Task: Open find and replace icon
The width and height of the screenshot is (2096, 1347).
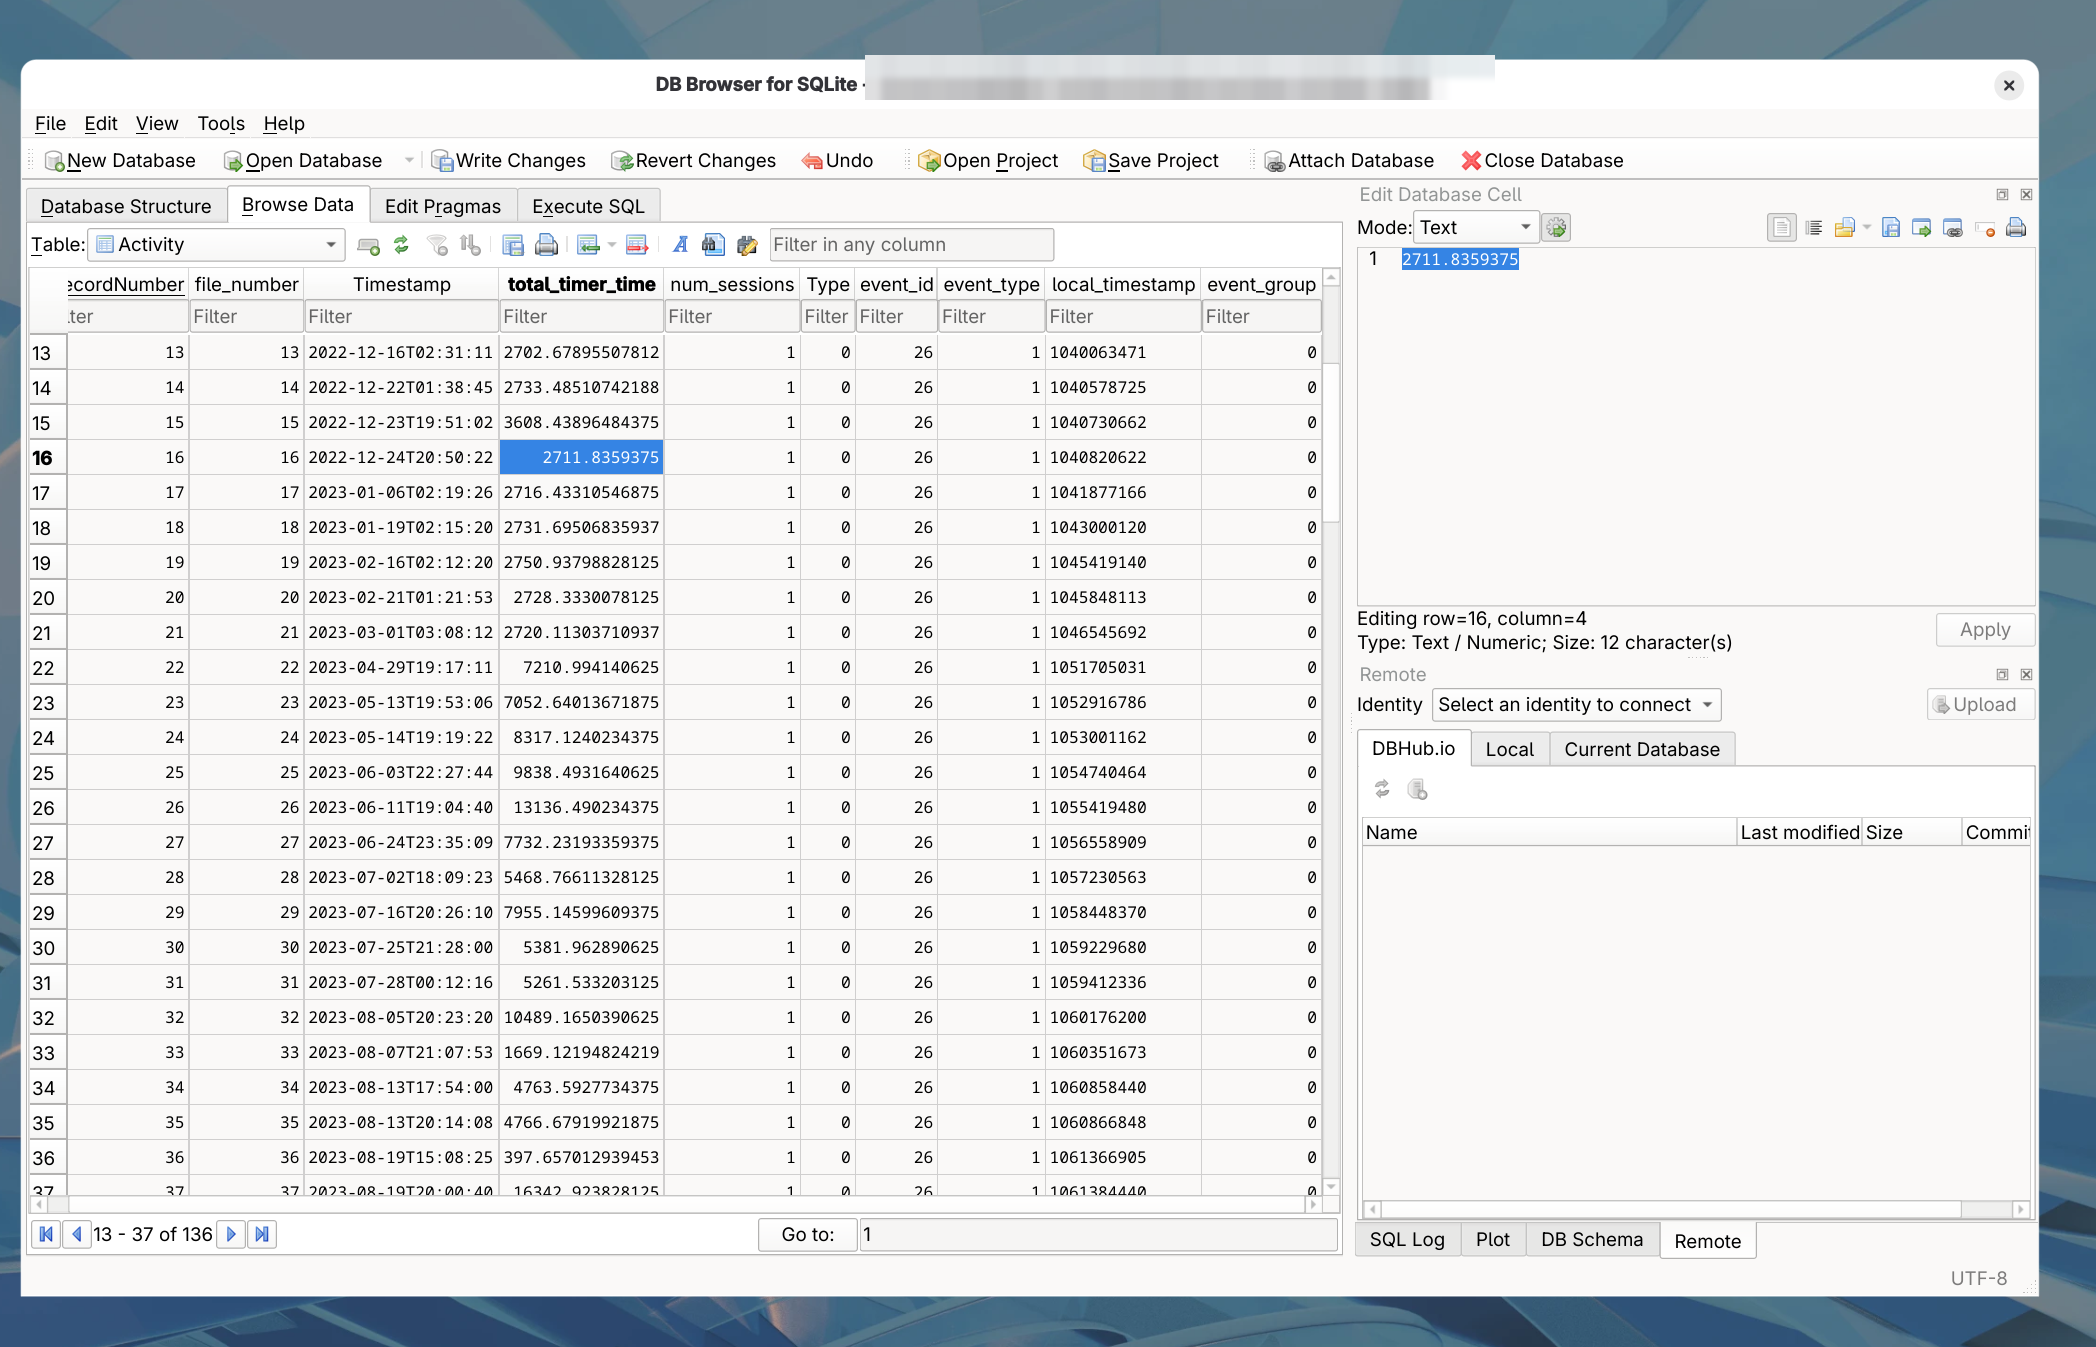Action: [747, 244]
